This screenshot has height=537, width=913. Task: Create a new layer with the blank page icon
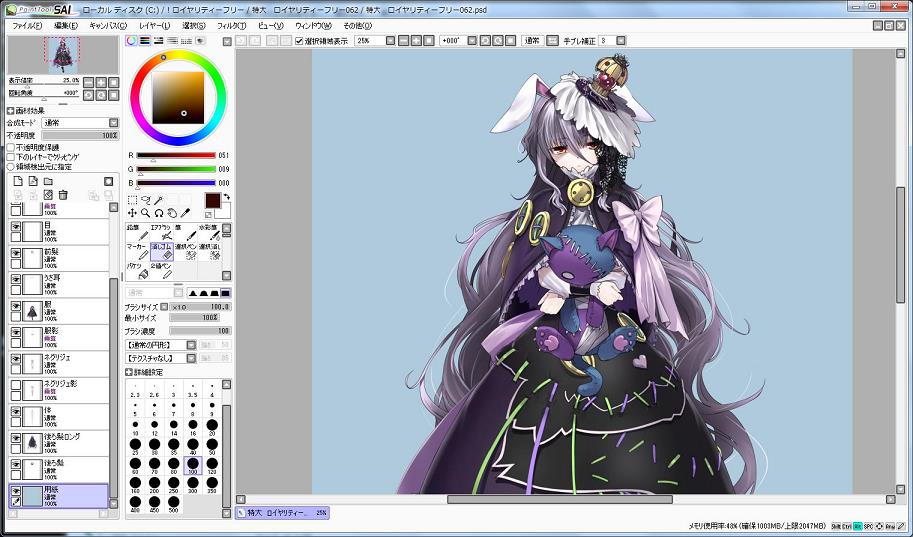pos(17,181)
